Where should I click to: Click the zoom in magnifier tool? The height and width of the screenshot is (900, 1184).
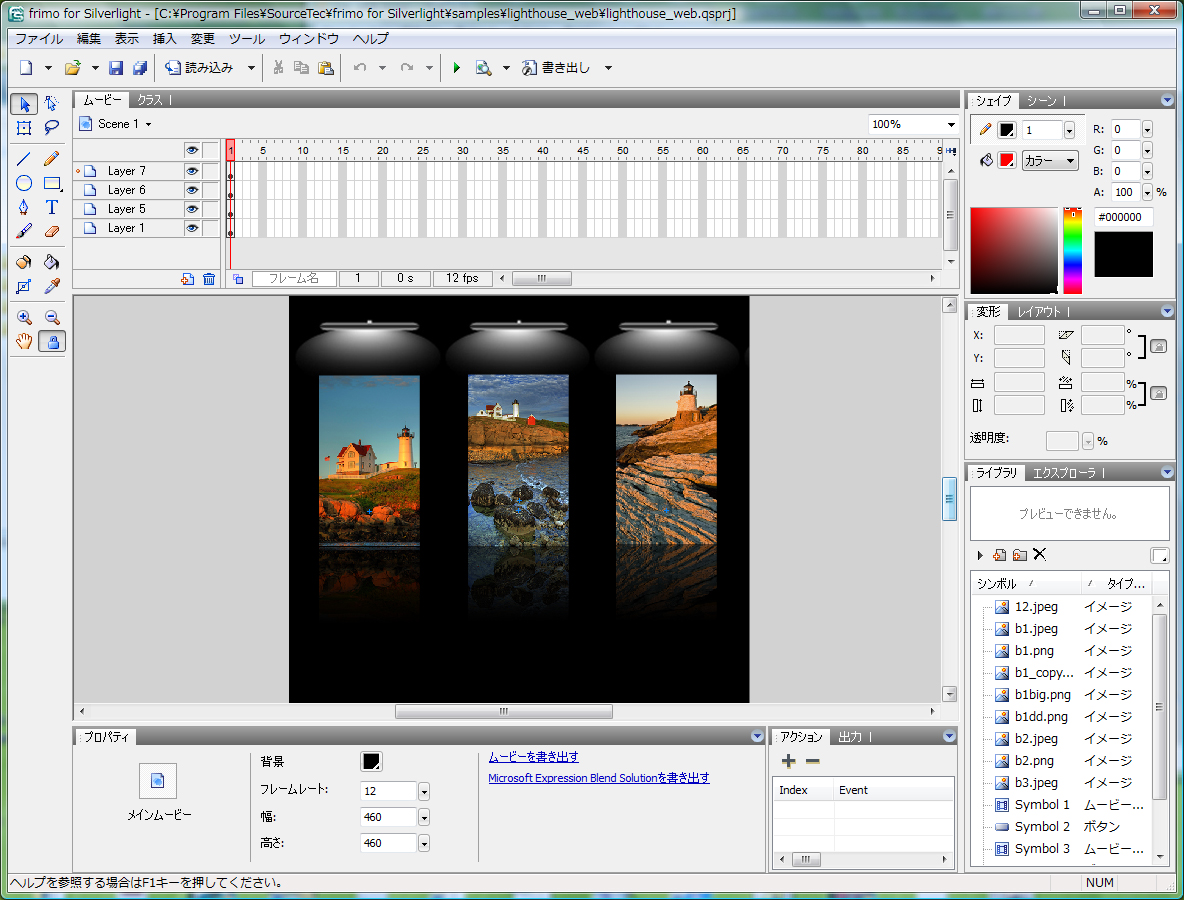pos(24,317)
